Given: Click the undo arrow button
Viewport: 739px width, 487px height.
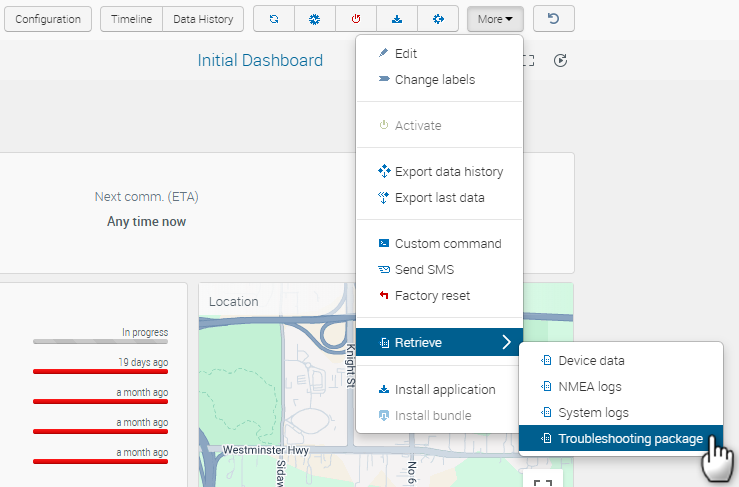Looking at the screenshot, I should click(x=553, y=19).
